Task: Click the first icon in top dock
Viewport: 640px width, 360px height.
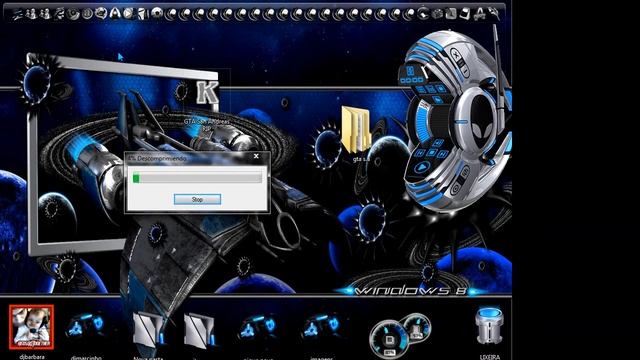Action: tap(17, 15)
